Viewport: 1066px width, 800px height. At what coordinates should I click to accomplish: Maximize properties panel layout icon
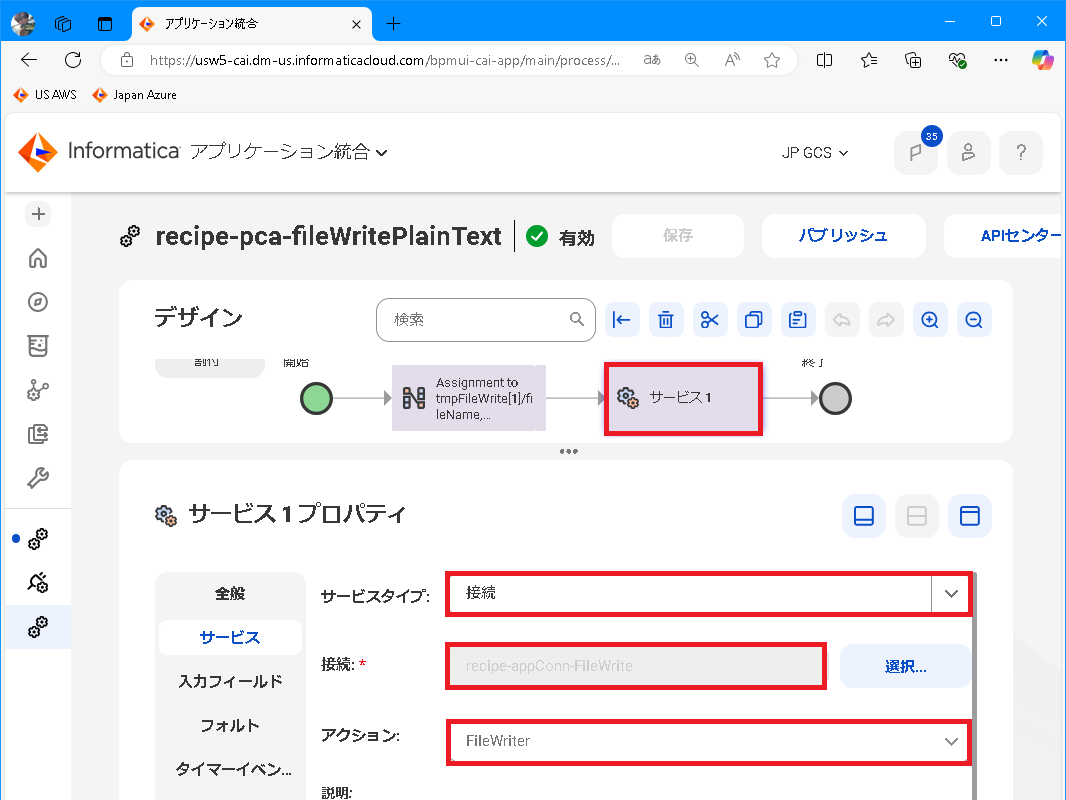[x=970, y=516]
